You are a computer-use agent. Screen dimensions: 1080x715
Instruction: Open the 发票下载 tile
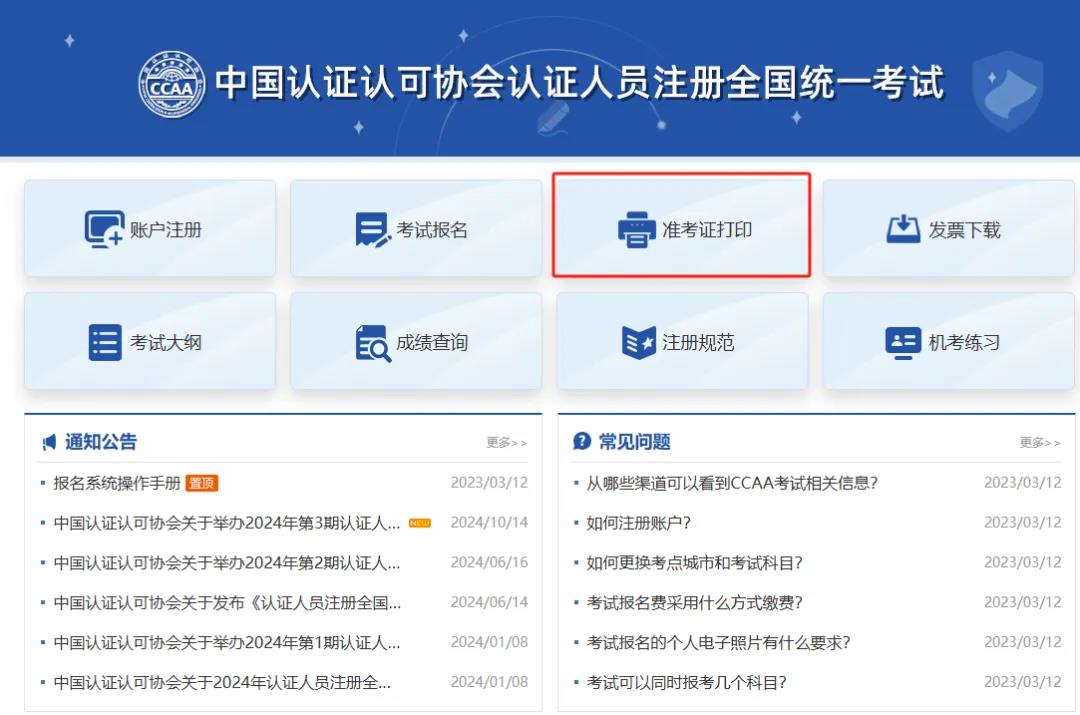tap(948, 229)
